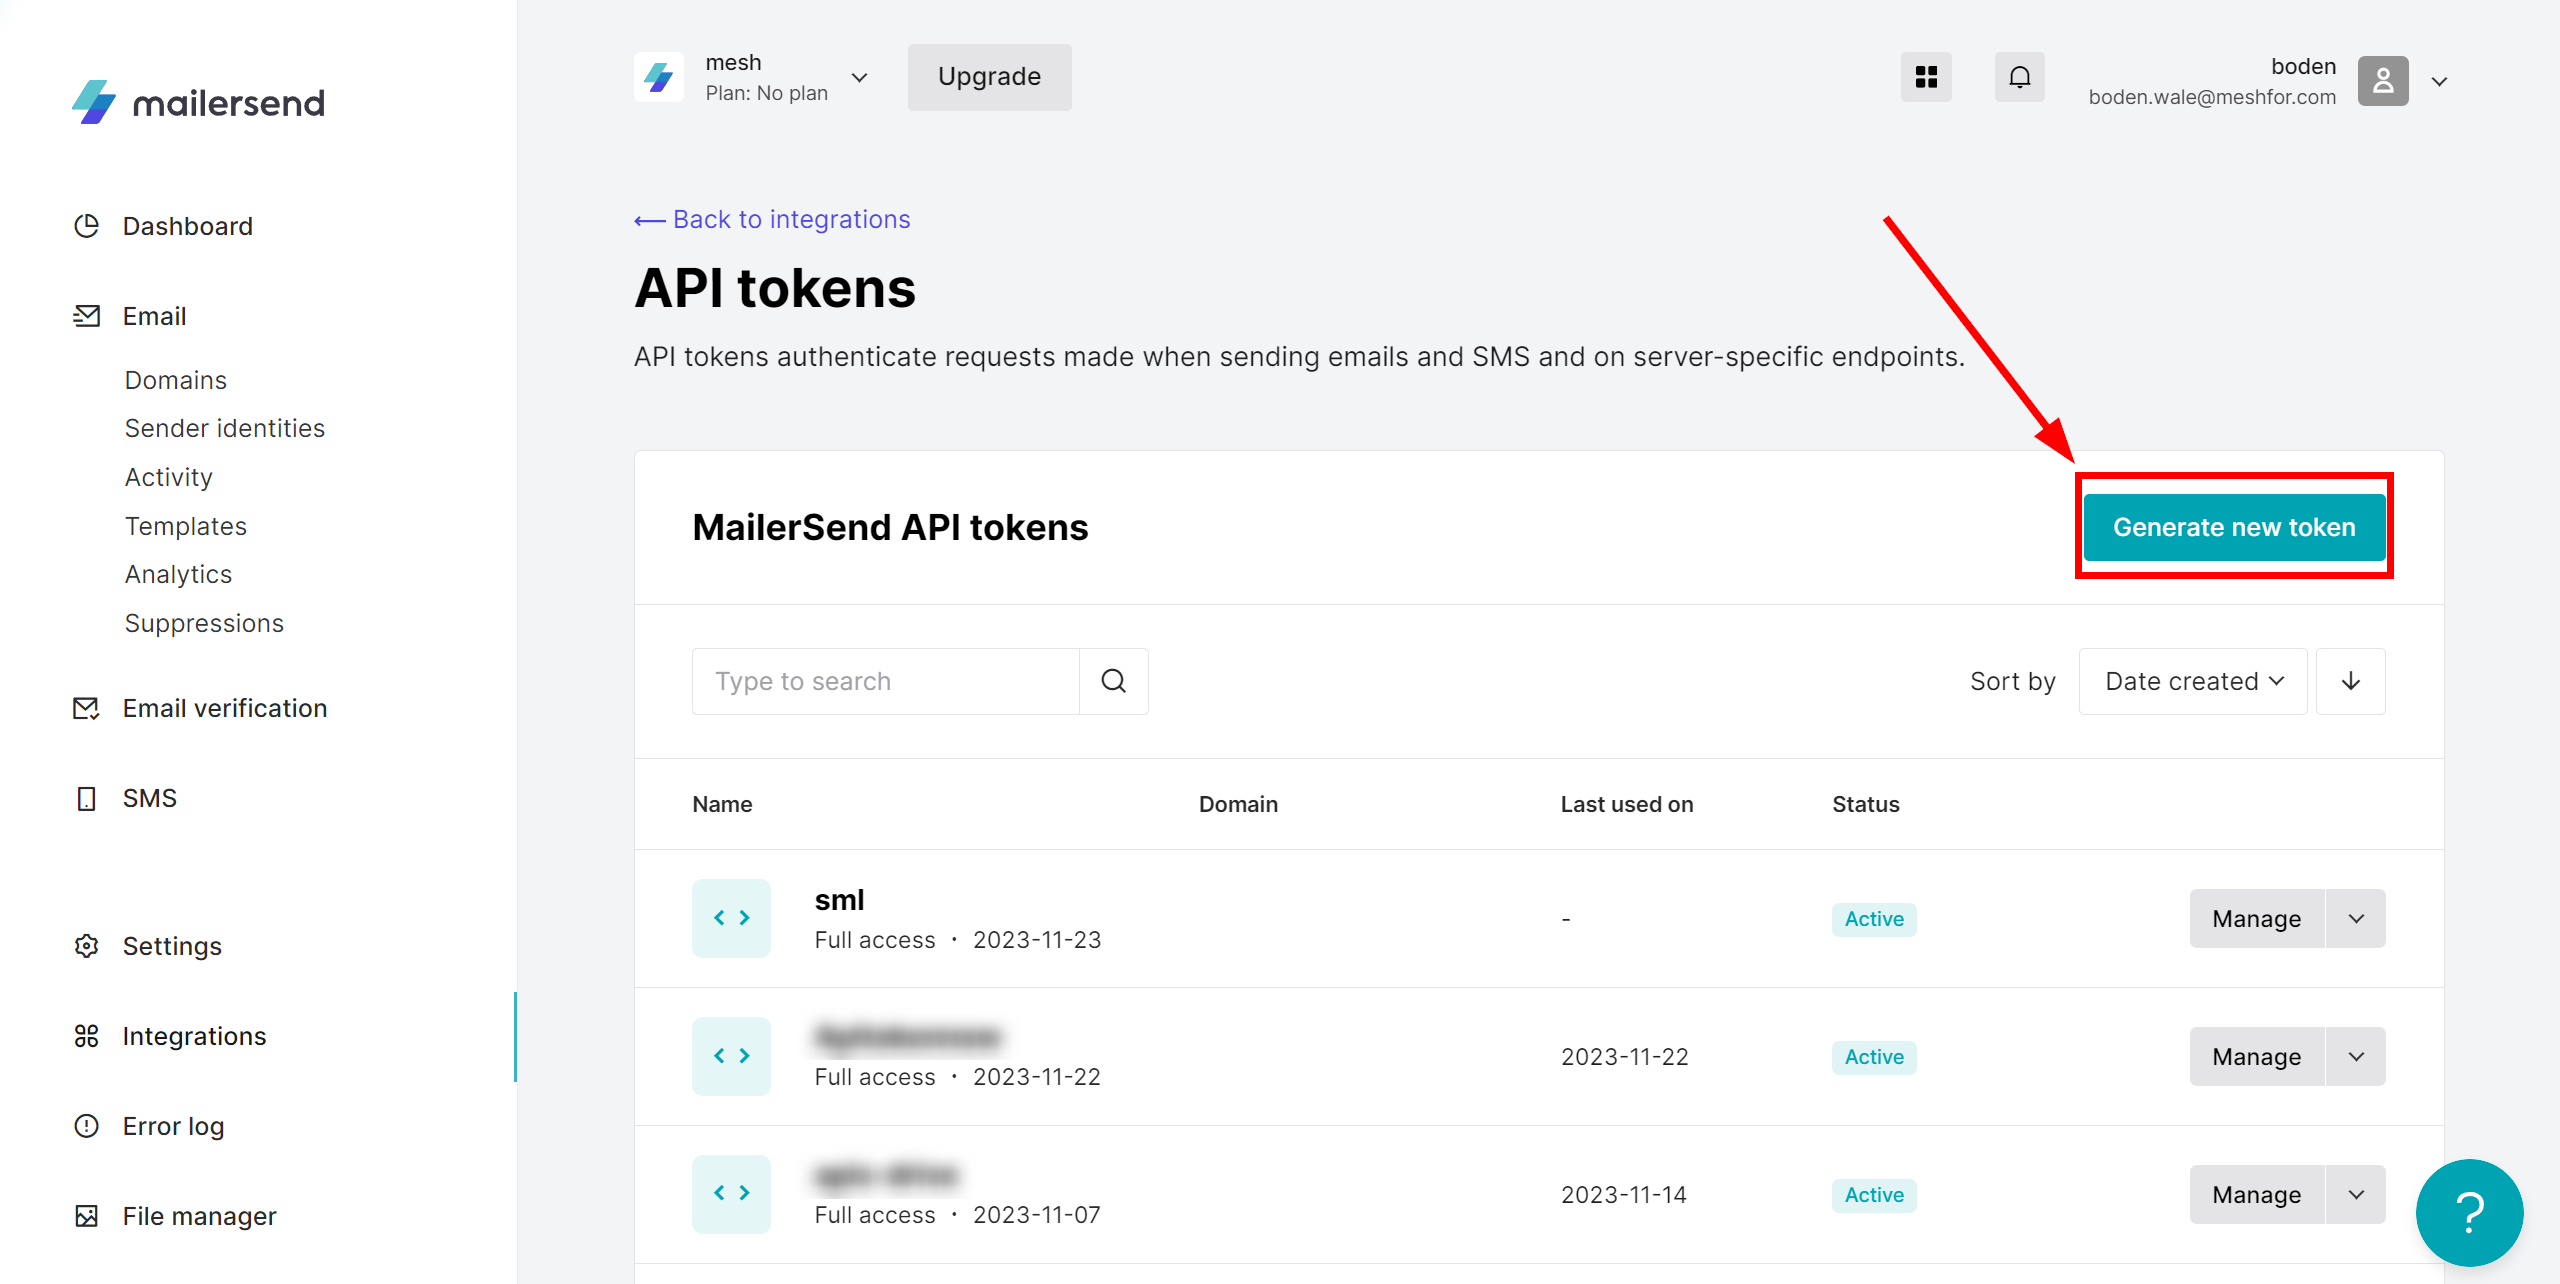Expand Manage options for 2023-11-07 token
2560x1284 pixels.
click(2356, 1194)
